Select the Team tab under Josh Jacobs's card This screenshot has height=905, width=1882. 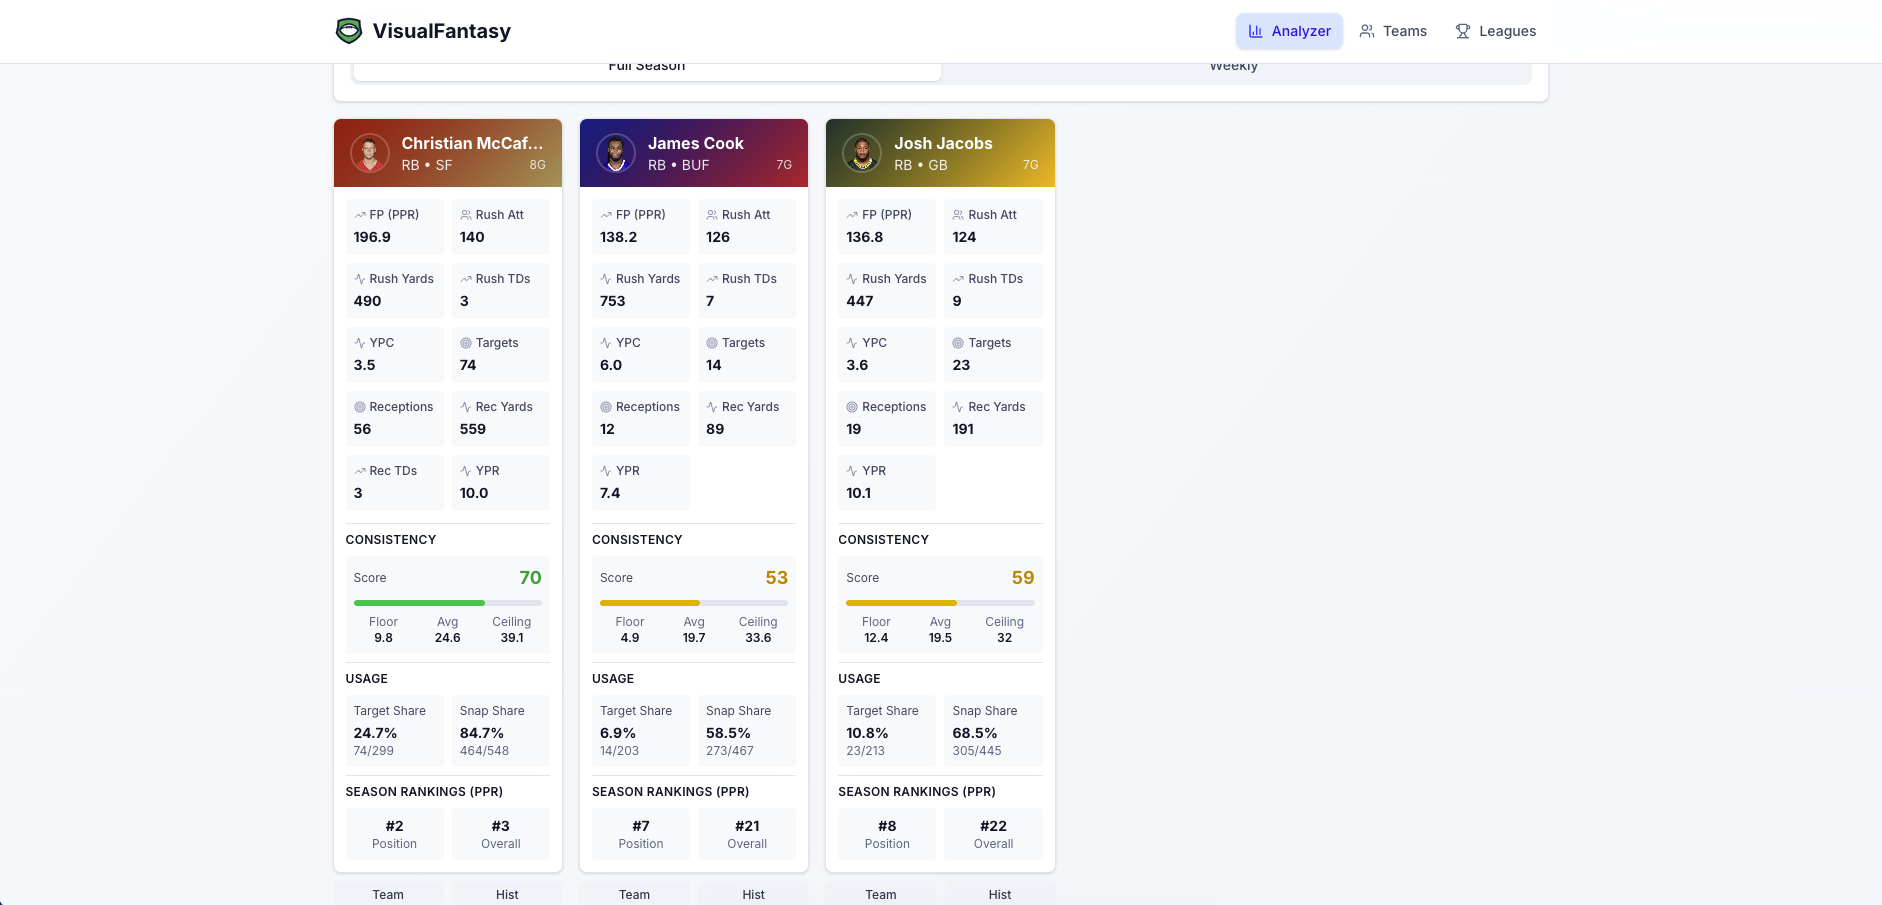click(880, 894)
